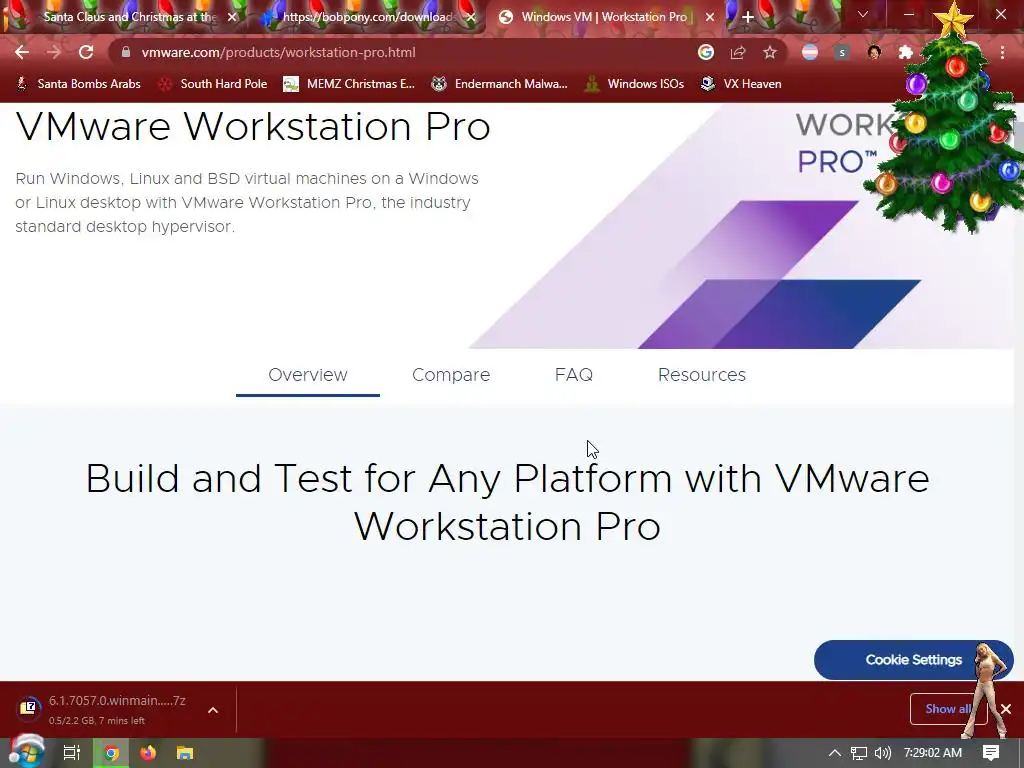Viewport: 1024px width, 768px height.
Task: Close the Santa Claus and Christmas tab
Action: tap(232, 17)
